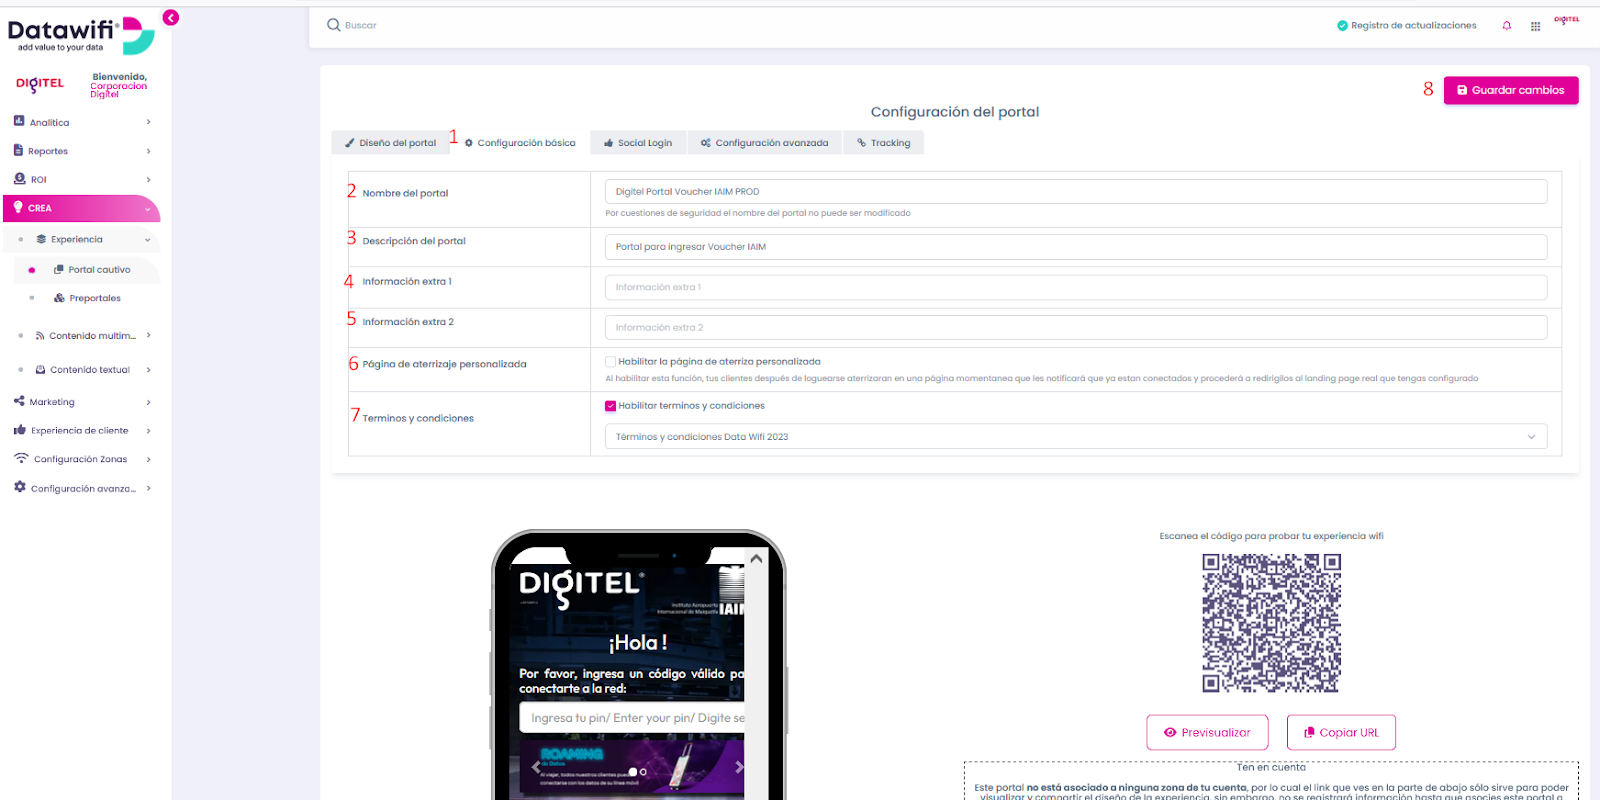Viewport: 1600px width, 800px height.
Task: Click the search magnifier icon
Action: click(x=334, y=25)
